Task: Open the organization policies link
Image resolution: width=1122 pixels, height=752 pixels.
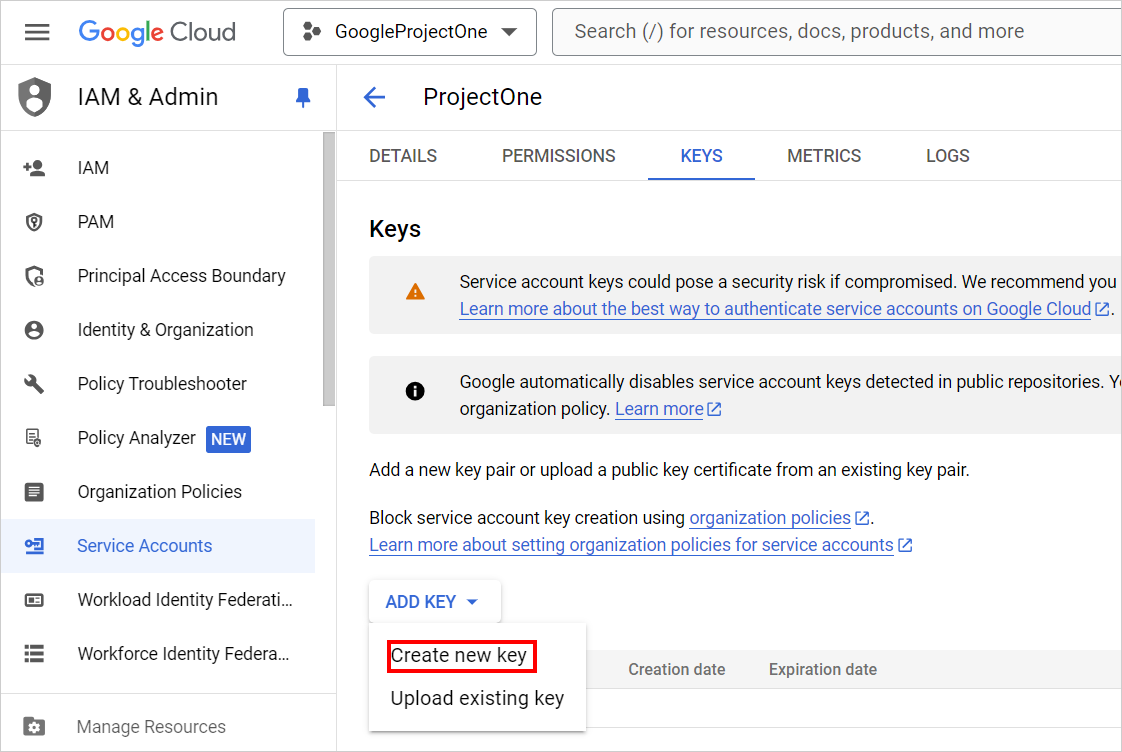Action: (770, 518)
